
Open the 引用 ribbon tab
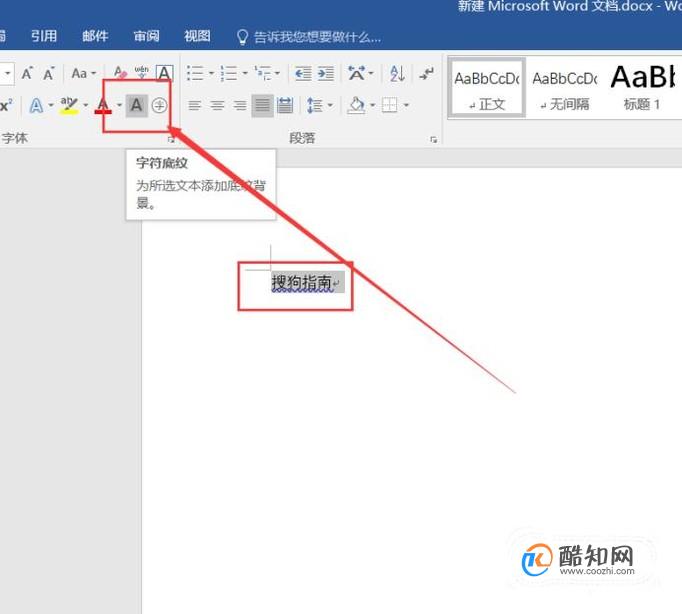(44, 36)
